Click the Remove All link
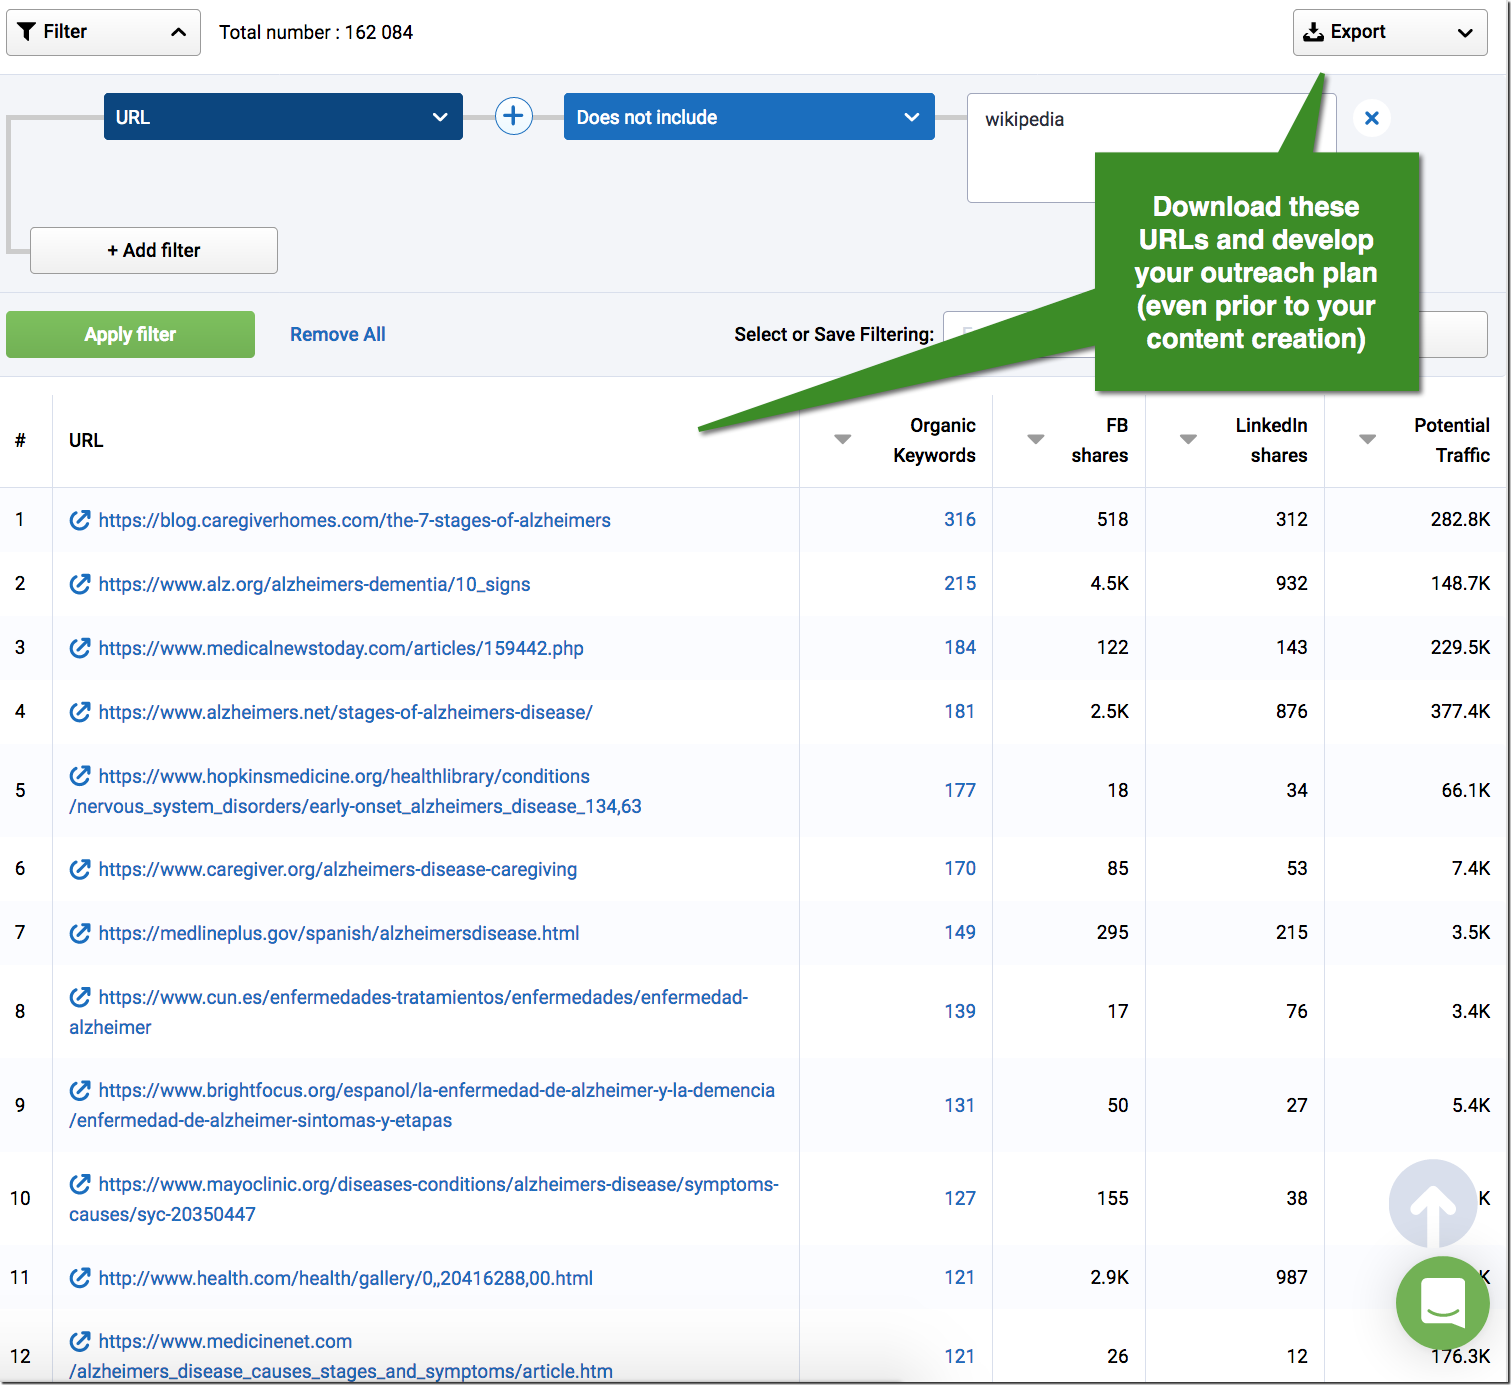 point(337,334)
